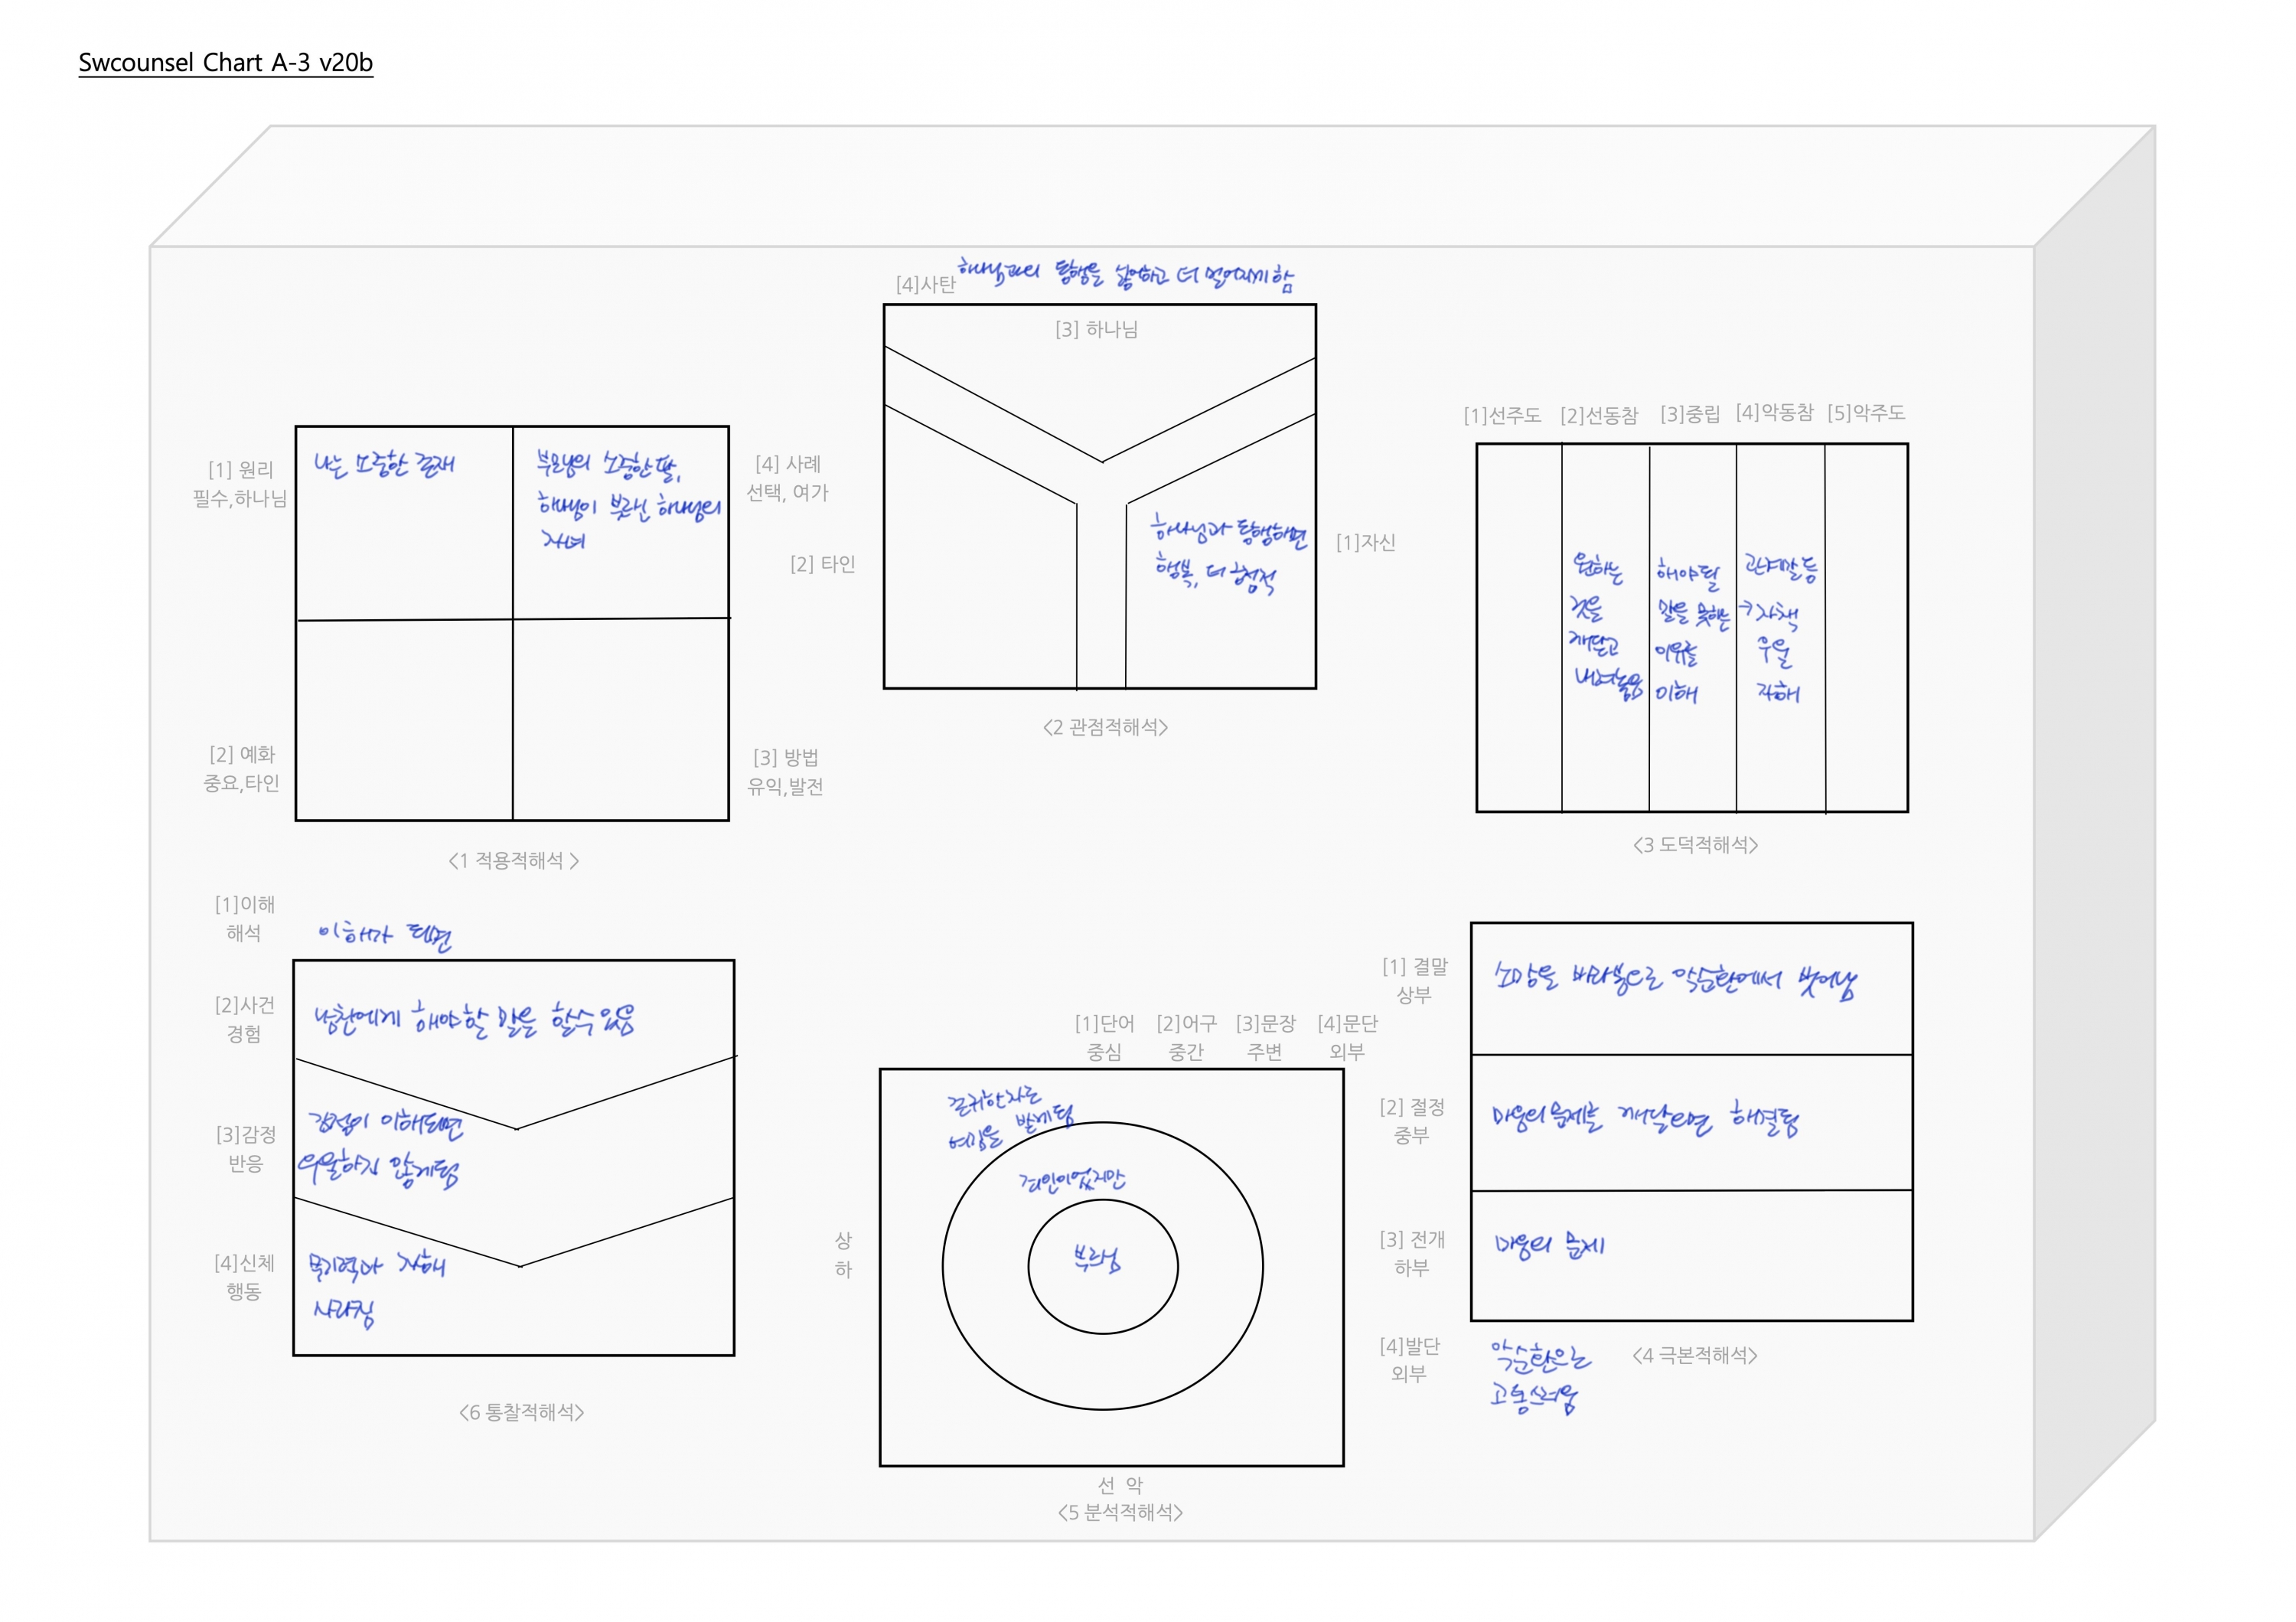Click the [3] 하나님 label inside Y diagram
Screen dimensions: 2296x1622
click(1096, 330)
